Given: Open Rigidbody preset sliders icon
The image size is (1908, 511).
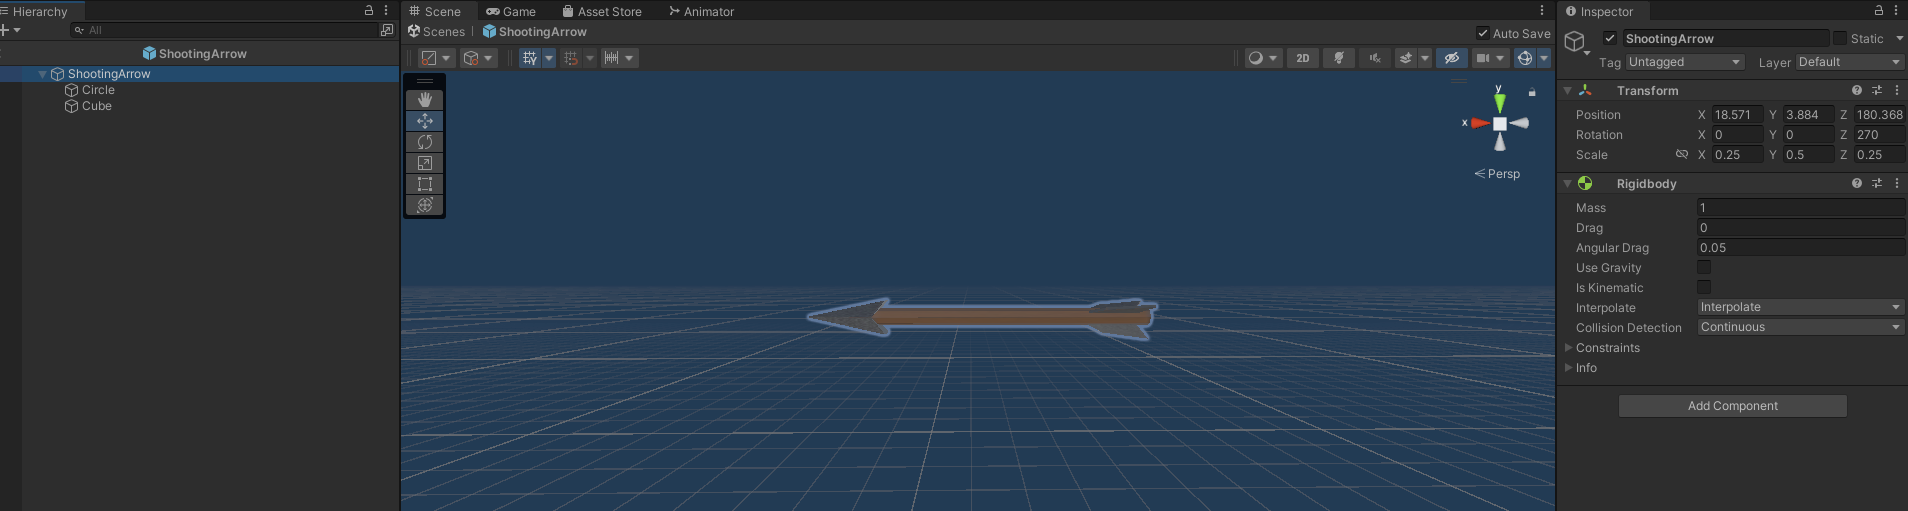Looking at the screenshot, I should (x=1877, y=183).
